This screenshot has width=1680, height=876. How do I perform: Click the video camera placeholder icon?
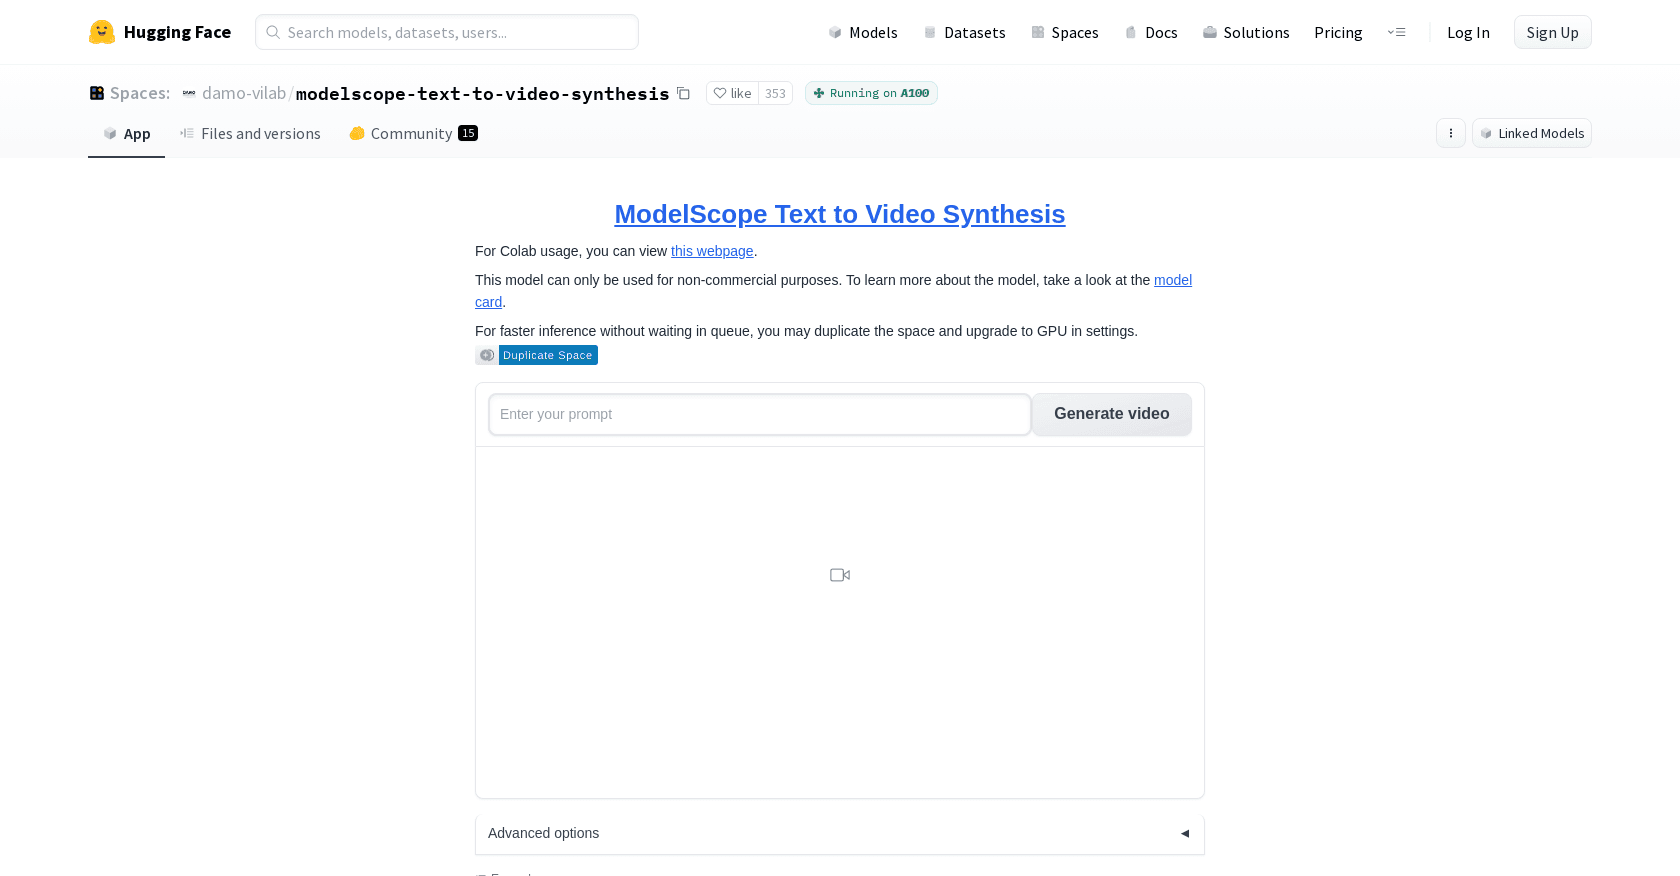(840, 575)
